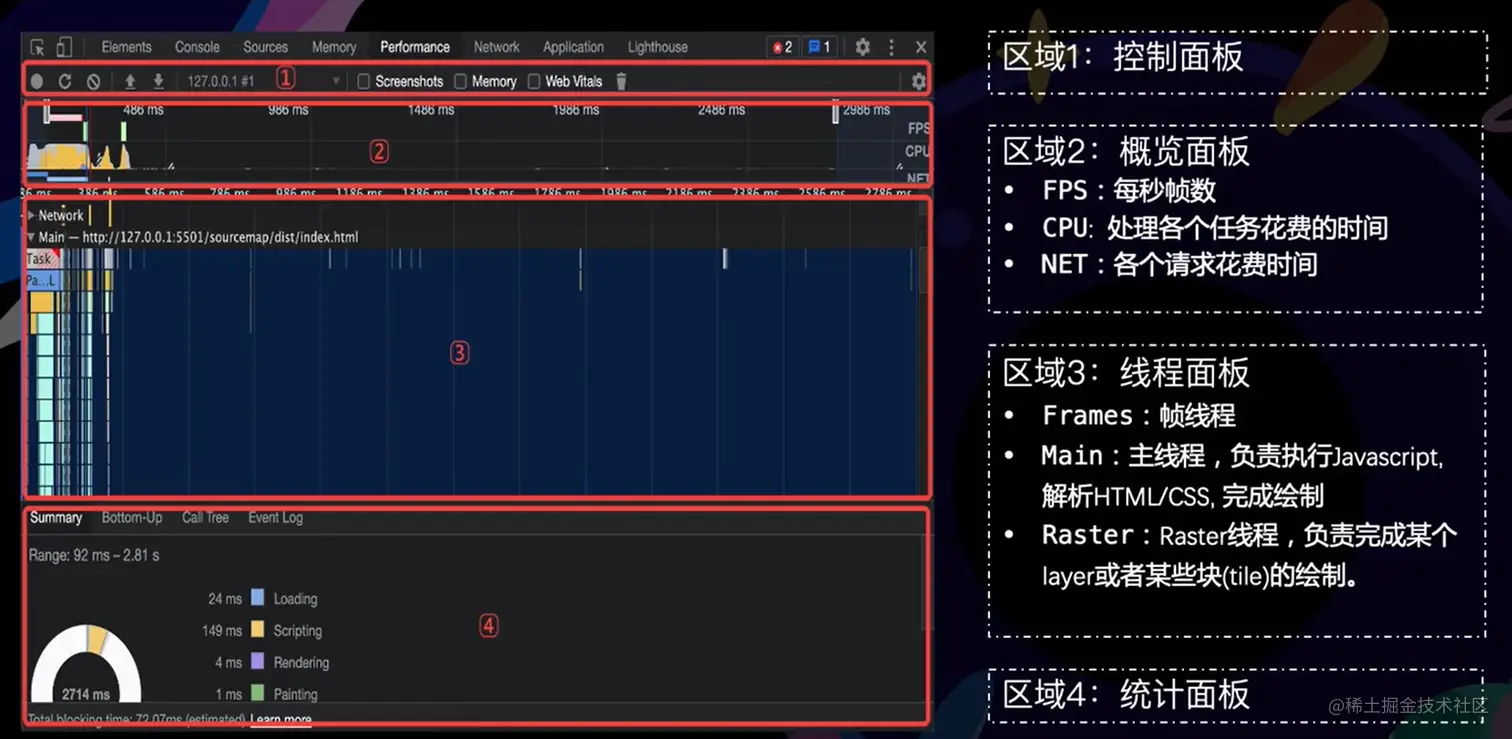Collapse the Main thread track
This screenshot has width=1512, height=739.
31,237
